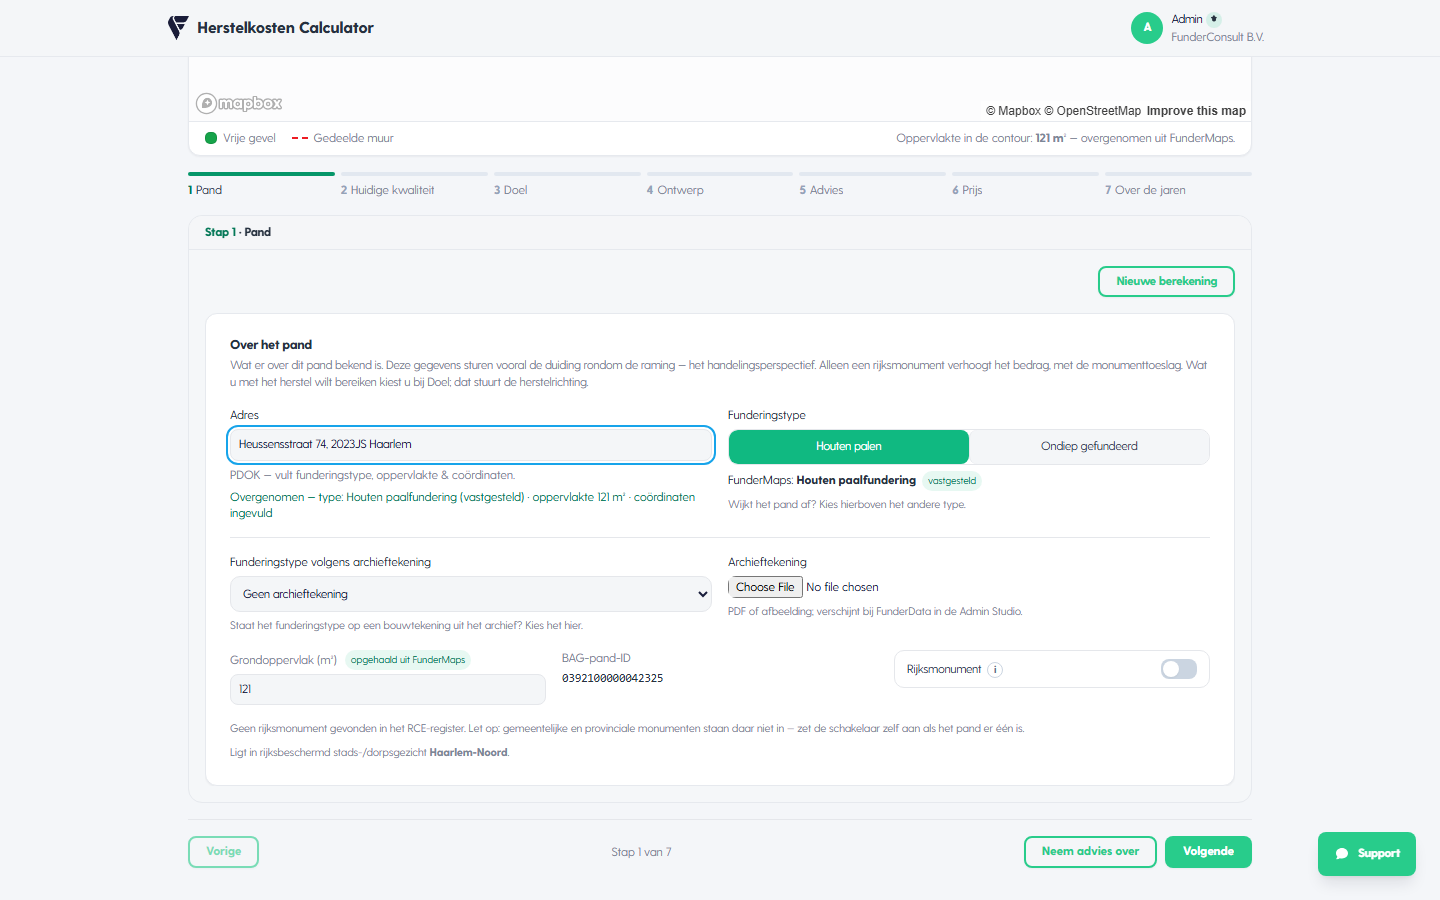
Task: Open the Funderingstype volgens archieftekening dropdown
Action: pos(471,594)
